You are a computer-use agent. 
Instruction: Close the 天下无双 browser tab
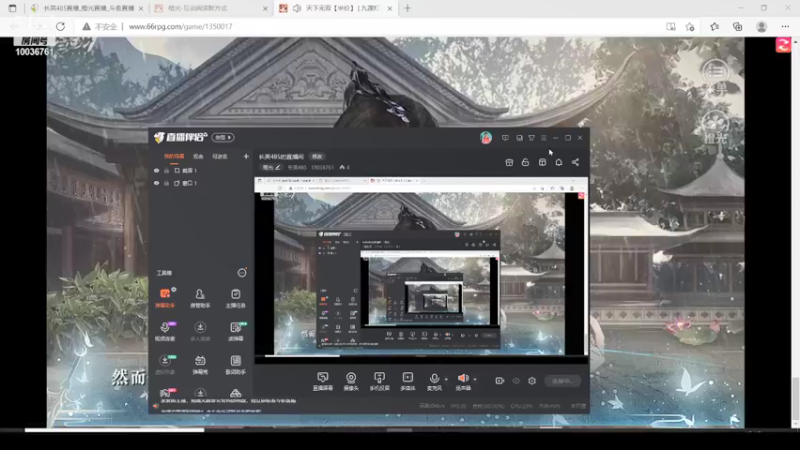click(390, 8)
